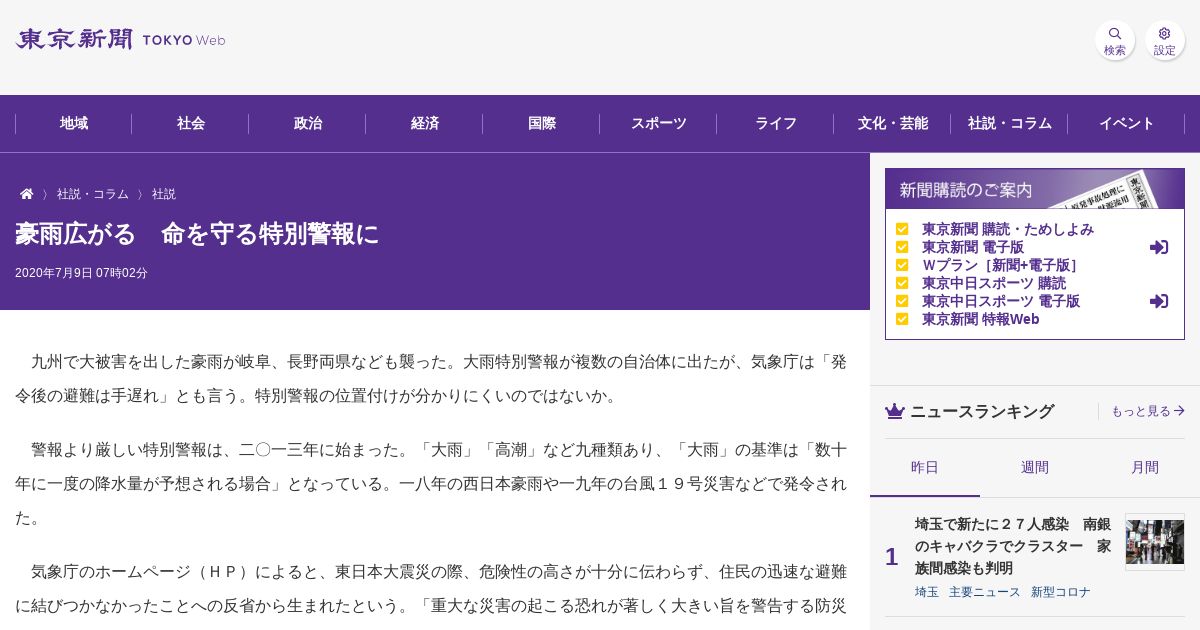
Task: Open the ranking article thumbnail image
Action: coord(1155,542)
